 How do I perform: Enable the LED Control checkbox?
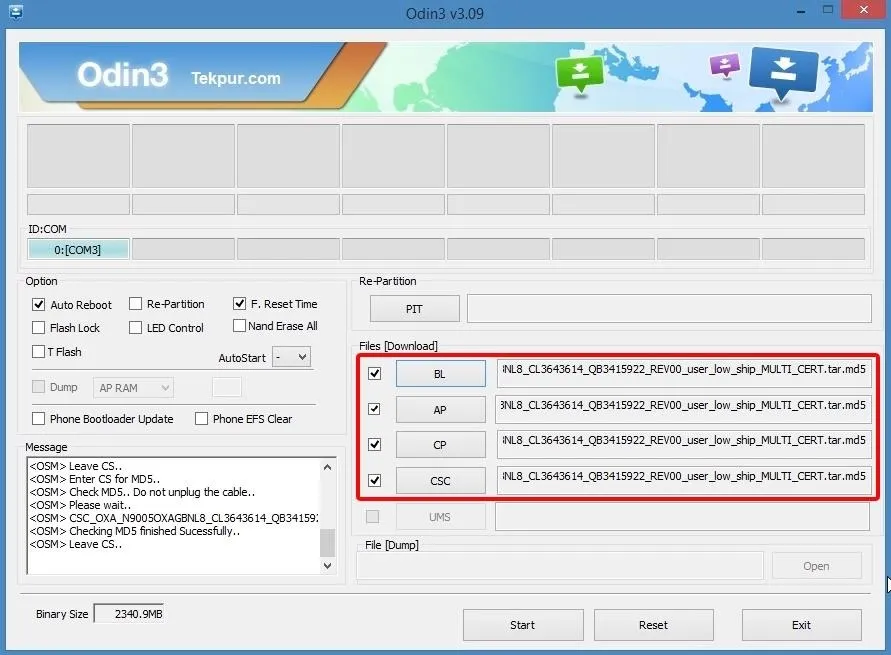pyautogui.click(x=135, y=328)
